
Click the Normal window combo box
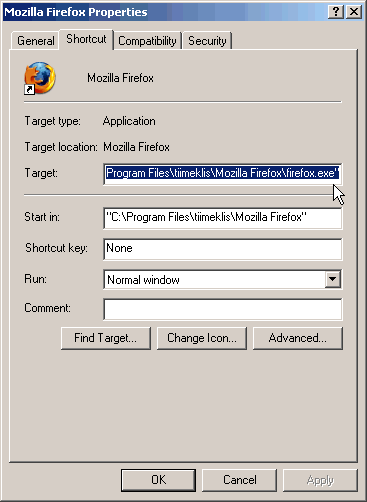point(223,279)
